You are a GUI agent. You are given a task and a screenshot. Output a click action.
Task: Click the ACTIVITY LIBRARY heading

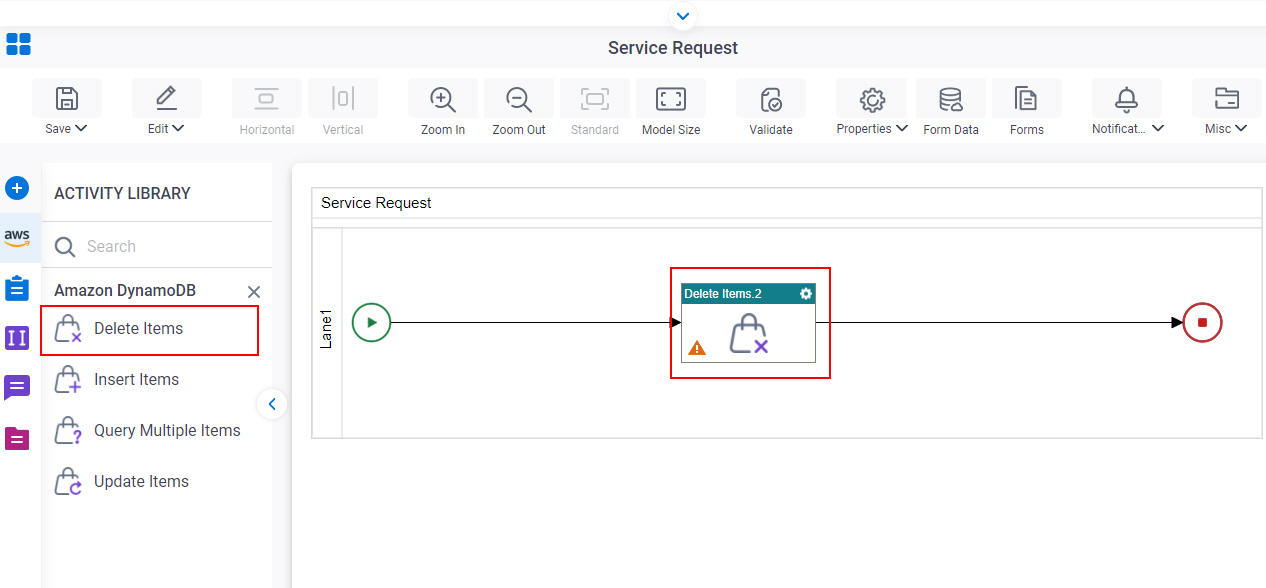[x=122, y=193]
